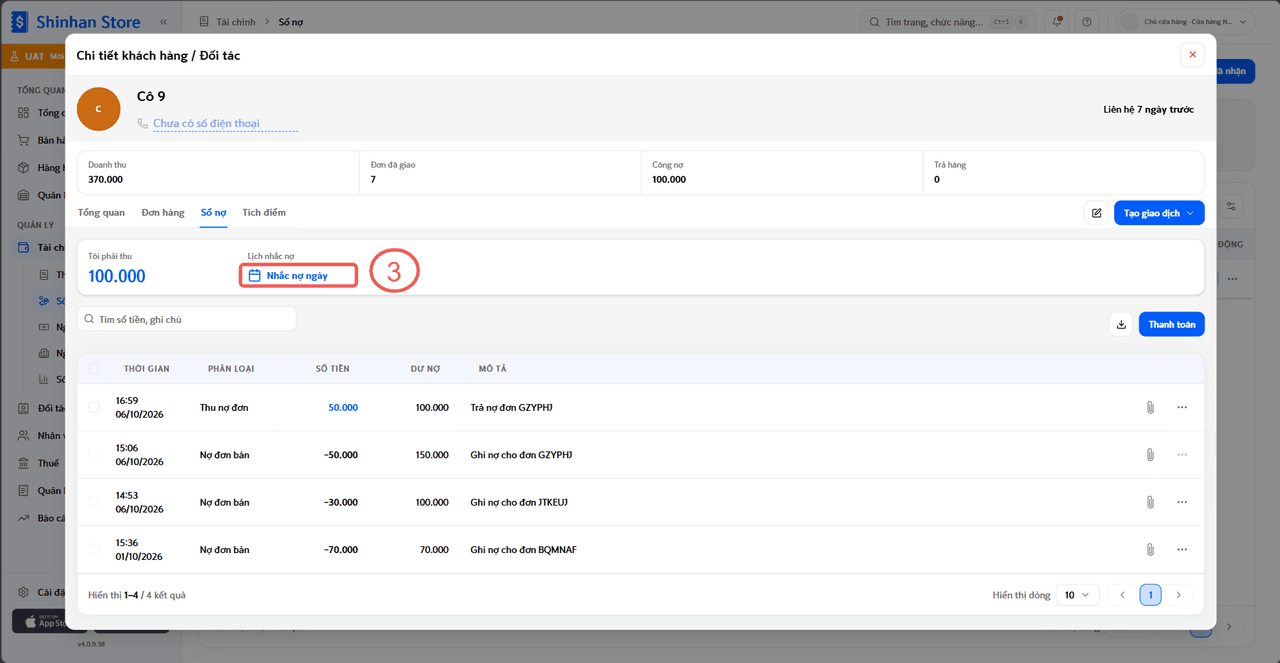Screen dimensions: 1280x663
Task: Tick the select-all checkbox in table header
Action: pos(94,369)
